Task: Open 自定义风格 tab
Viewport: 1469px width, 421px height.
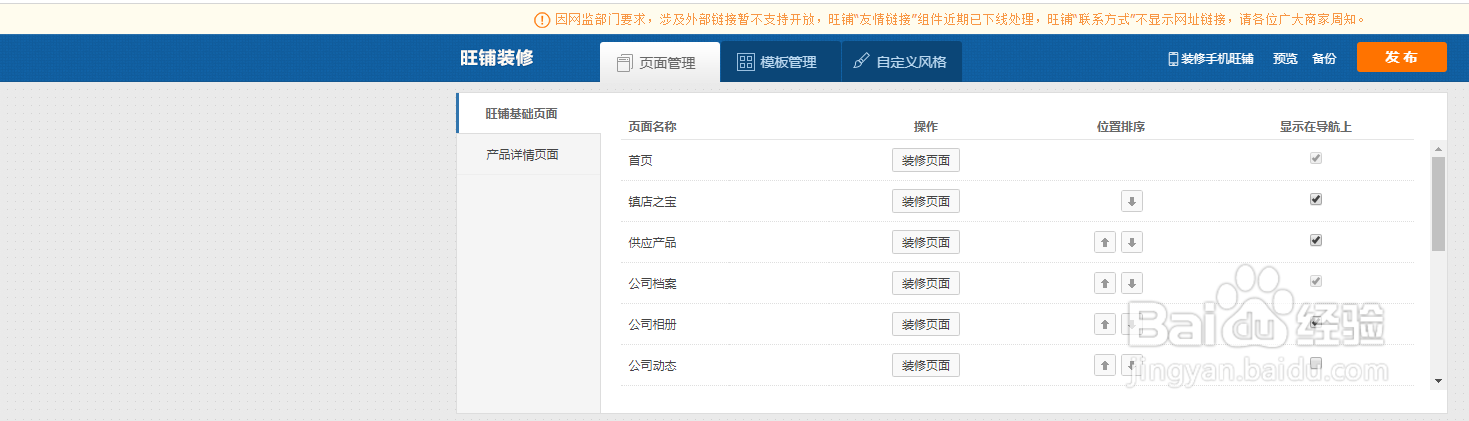Action: coord(901,62)
